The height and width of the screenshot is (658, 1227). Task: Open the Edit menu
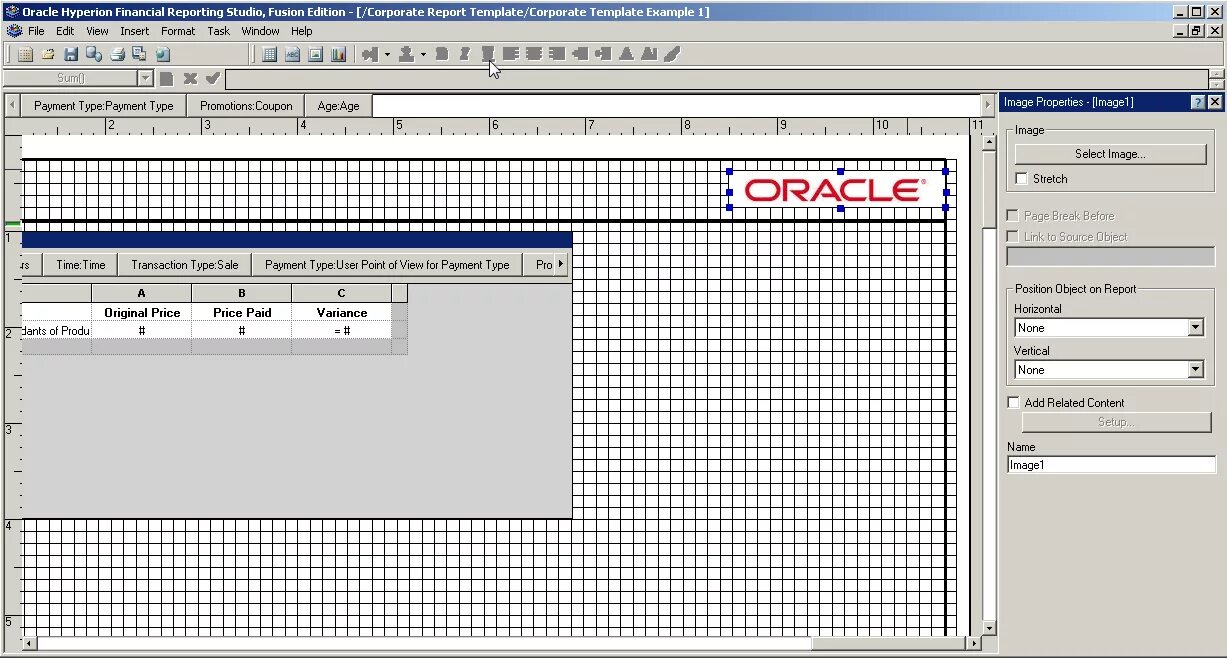(65, 31)
